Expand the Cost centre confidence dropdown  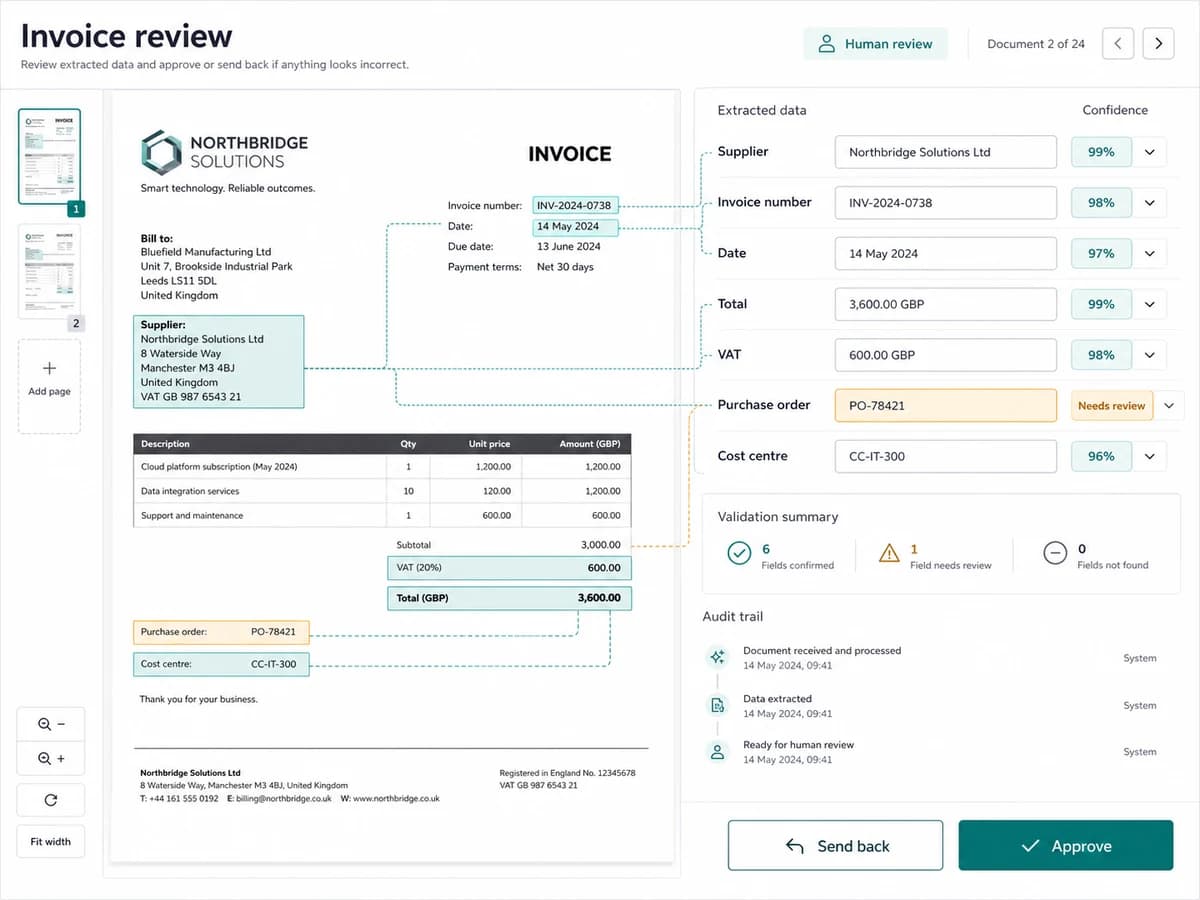pyautogui.click(x=1150, y=456)
